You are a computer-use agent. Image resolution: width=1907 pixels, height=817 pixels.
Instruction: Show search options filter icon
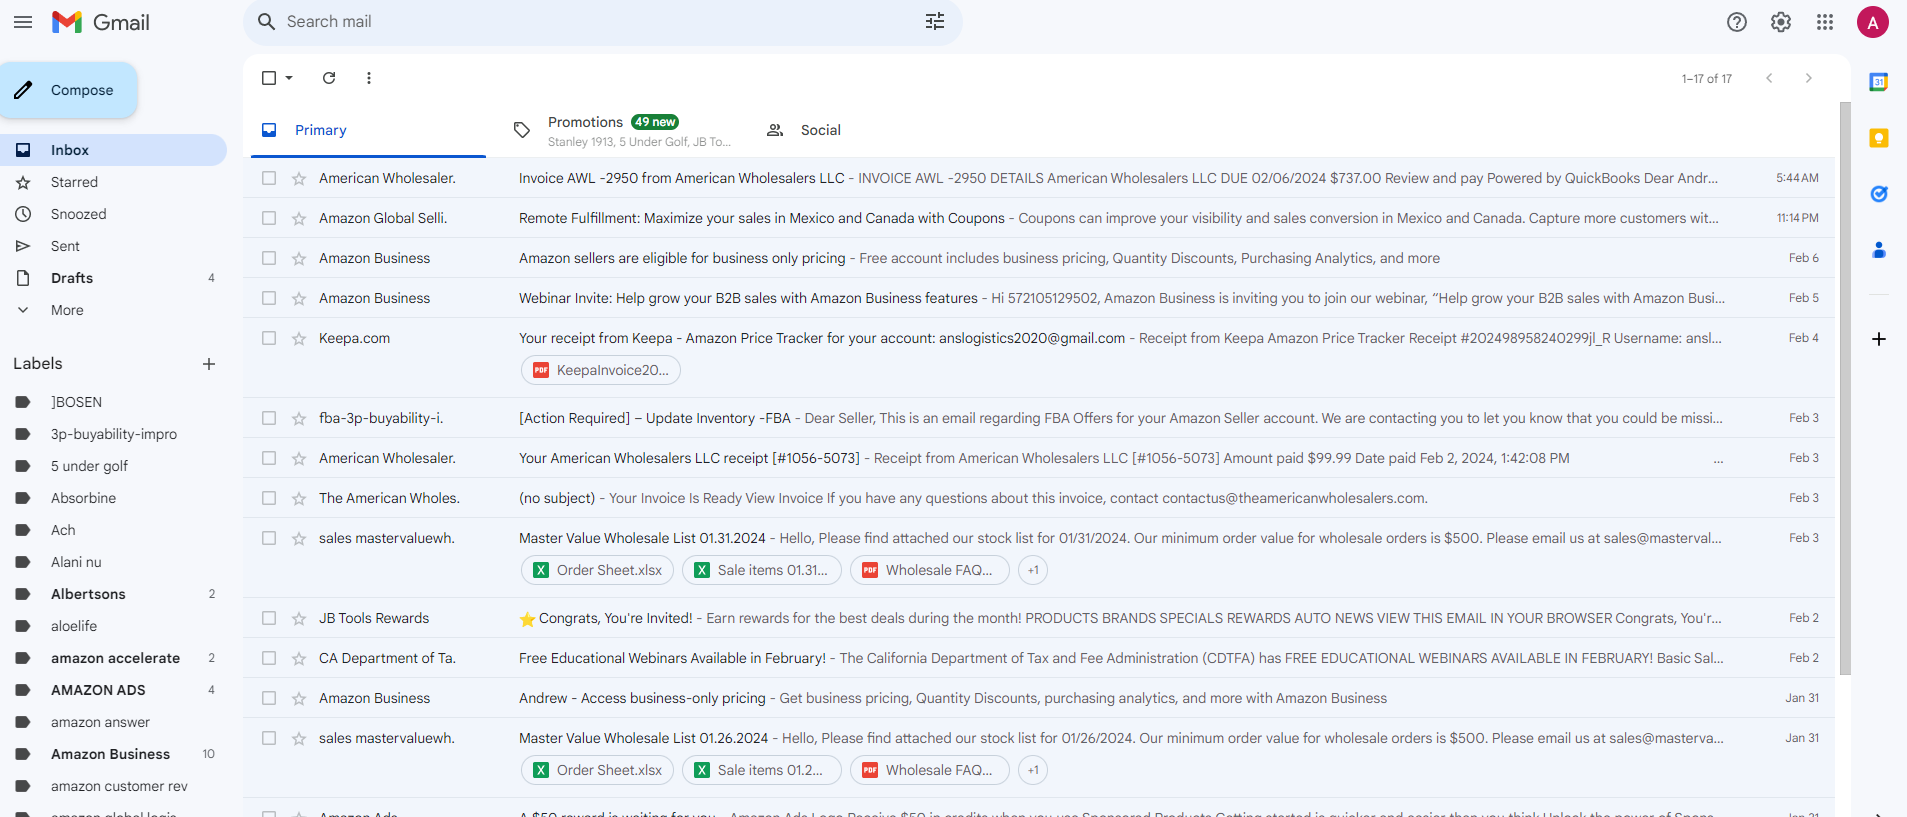tap(935, 22)
